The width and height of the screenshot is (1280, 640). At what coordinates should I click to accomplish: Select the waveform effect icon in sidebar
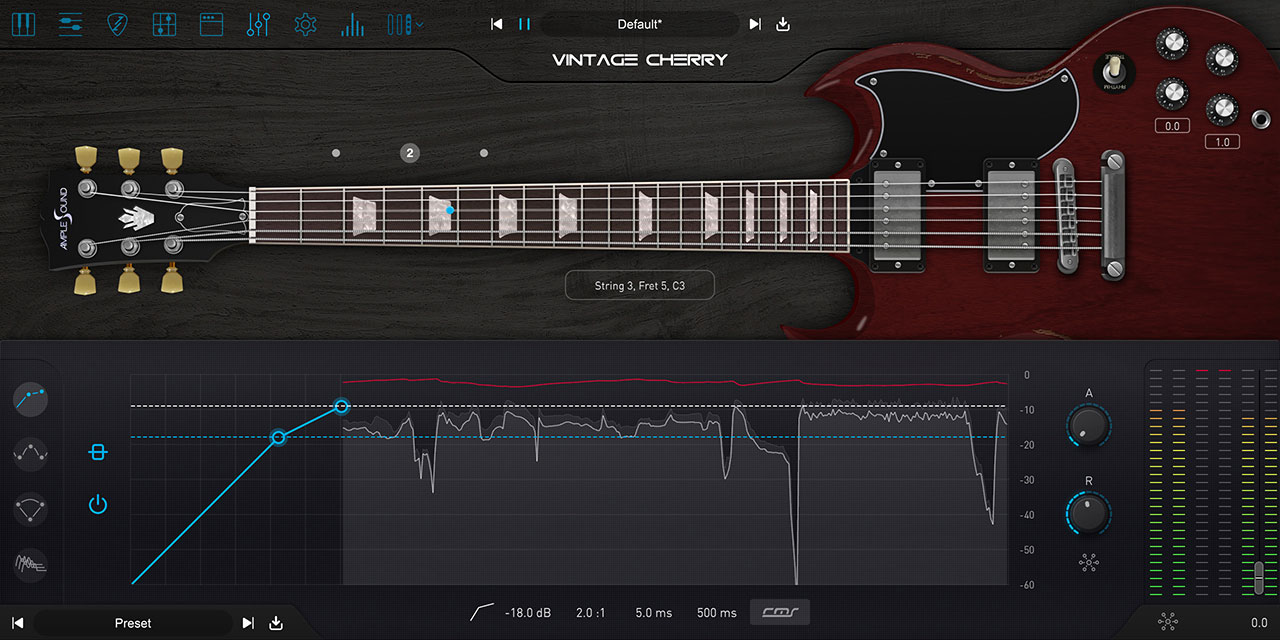(x=31, y=566)
